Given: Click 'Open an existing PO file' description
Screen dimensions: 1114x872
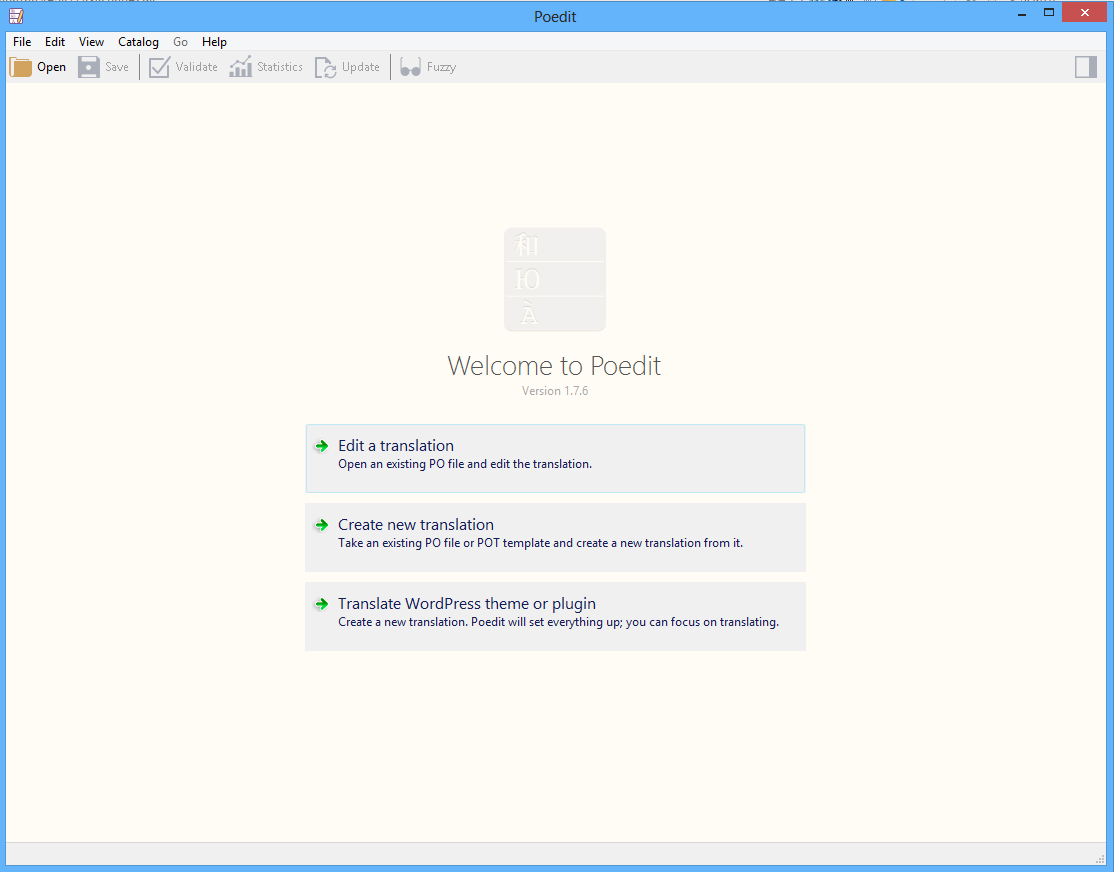Looking at the screenshot, I should pyautogui.click(x=465, y=464).
